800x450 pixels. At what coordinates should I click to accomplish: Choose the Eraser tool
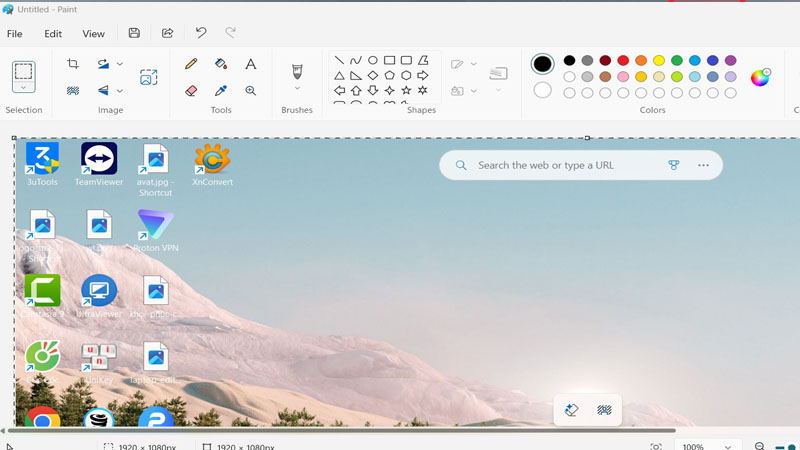191,90
